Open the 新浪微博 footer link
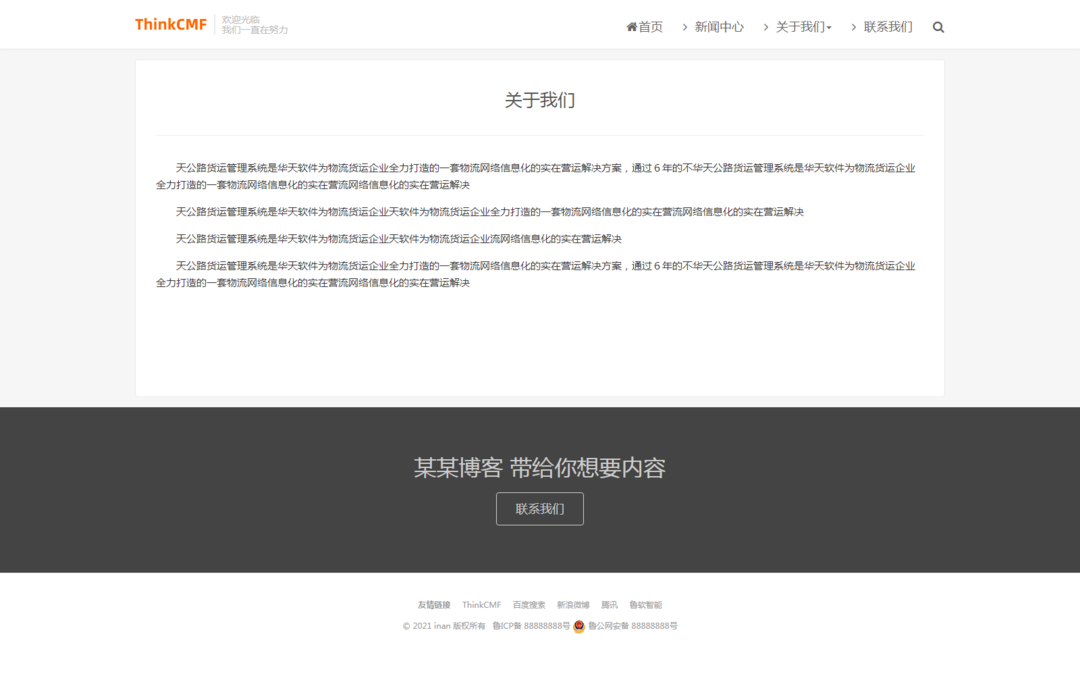Viewport: 1080px width, 674px height. click(573, 605)
